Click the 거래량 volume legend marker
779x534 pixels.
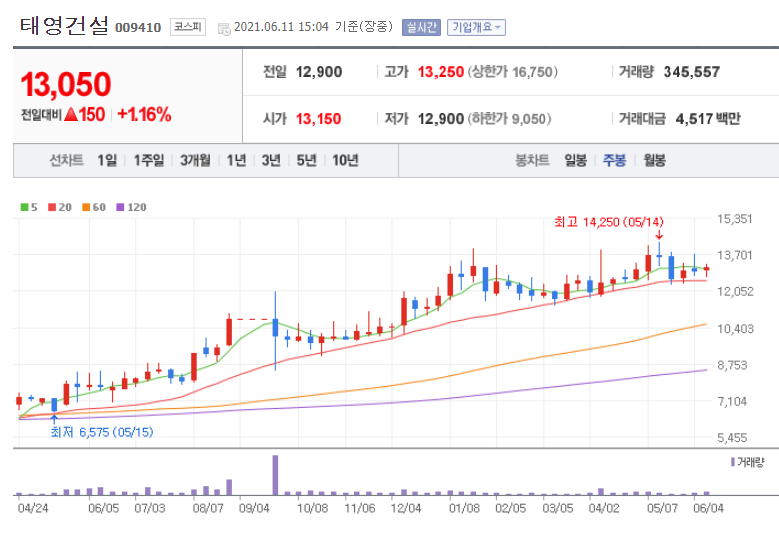click(x=733, y=462)
